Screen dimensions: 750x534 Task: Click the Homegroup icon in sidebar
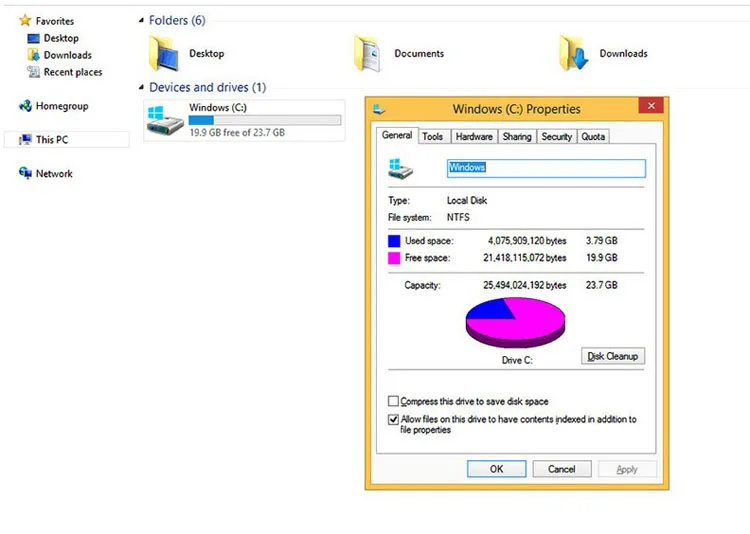[x=25, y=106]
